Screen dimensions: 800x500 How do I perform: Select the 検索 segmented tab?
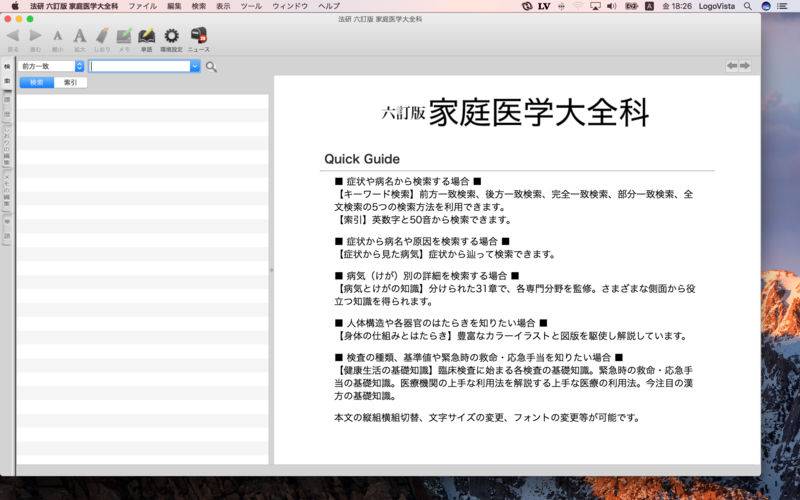coord(37,83)
